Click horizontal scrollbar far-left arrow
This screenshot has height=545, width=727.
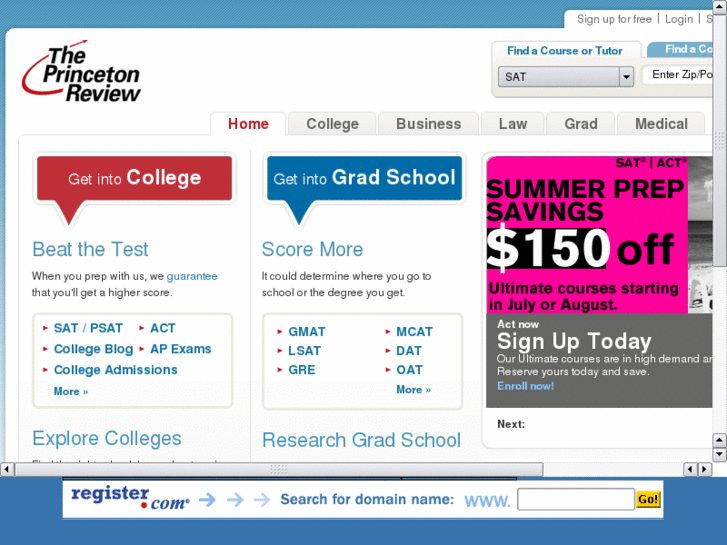(6, 469)
